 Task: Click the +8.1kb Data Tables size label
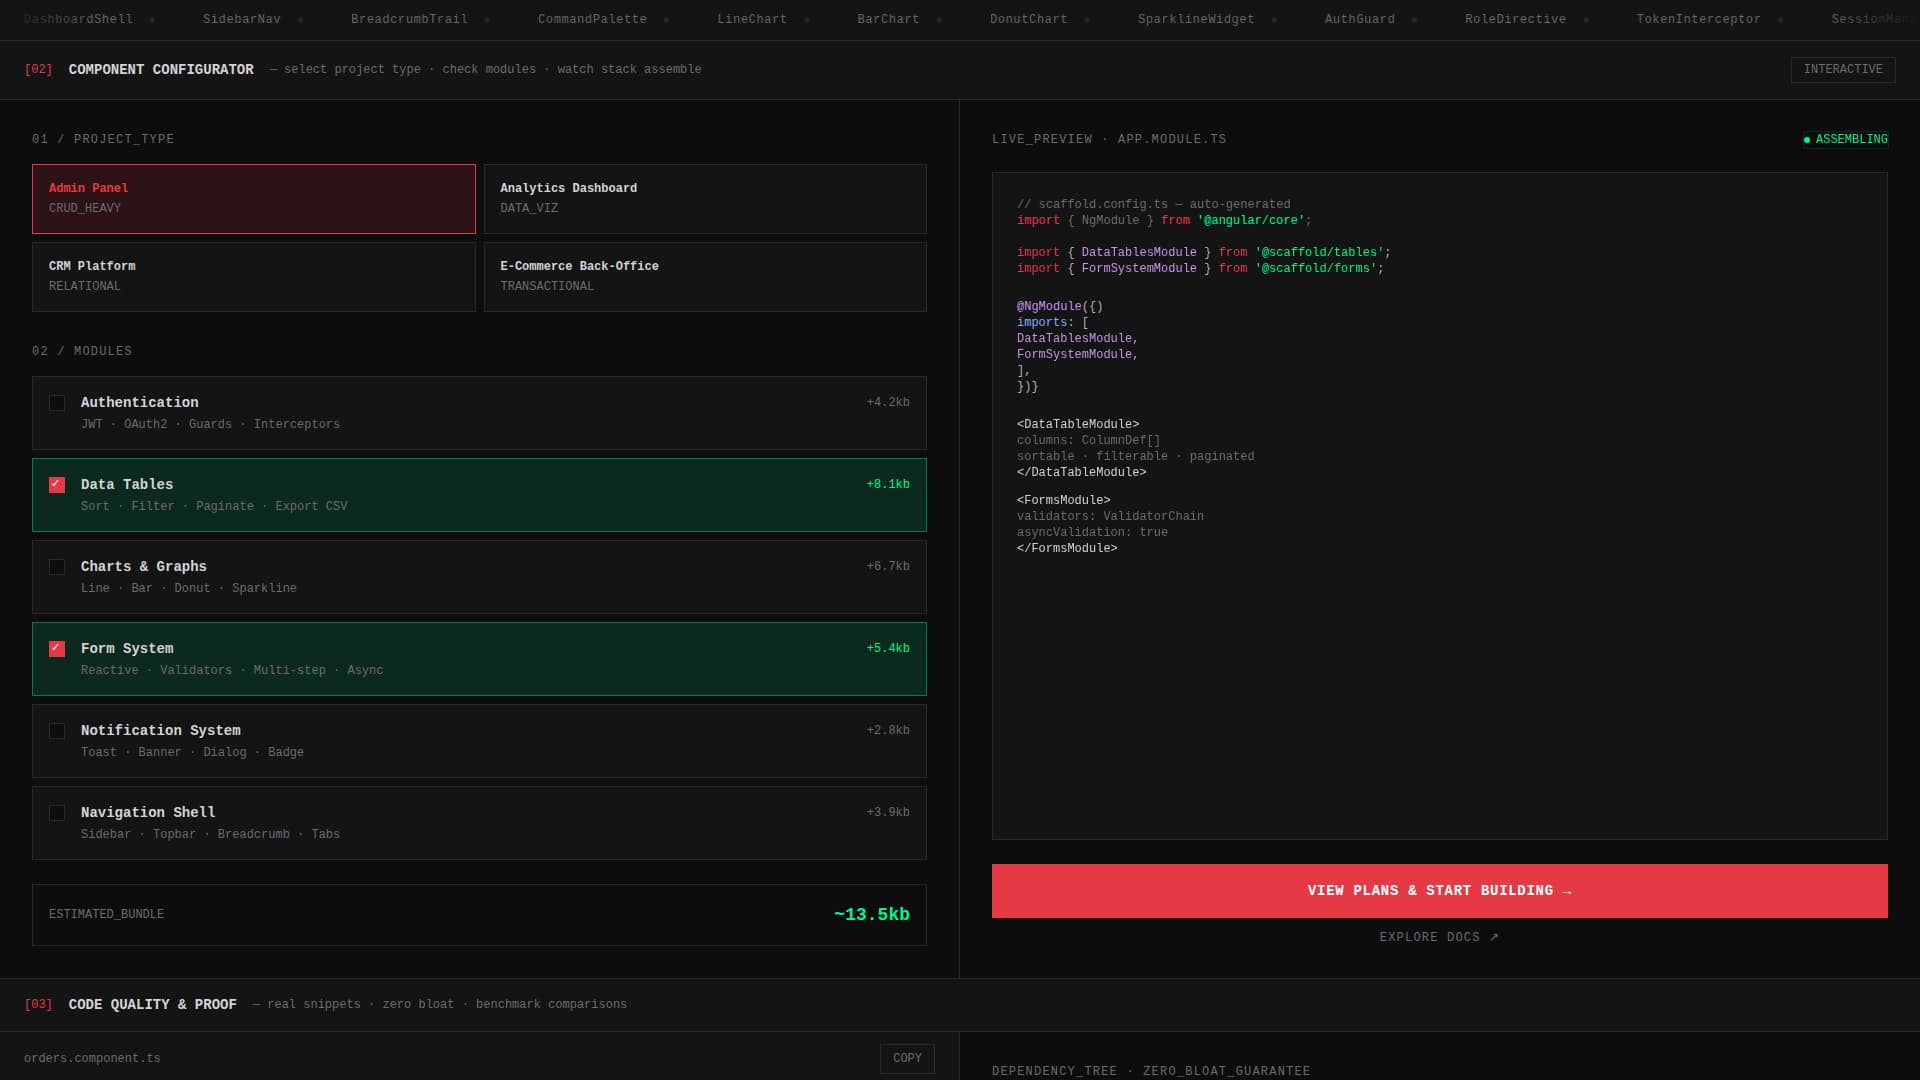coord(888,485)
